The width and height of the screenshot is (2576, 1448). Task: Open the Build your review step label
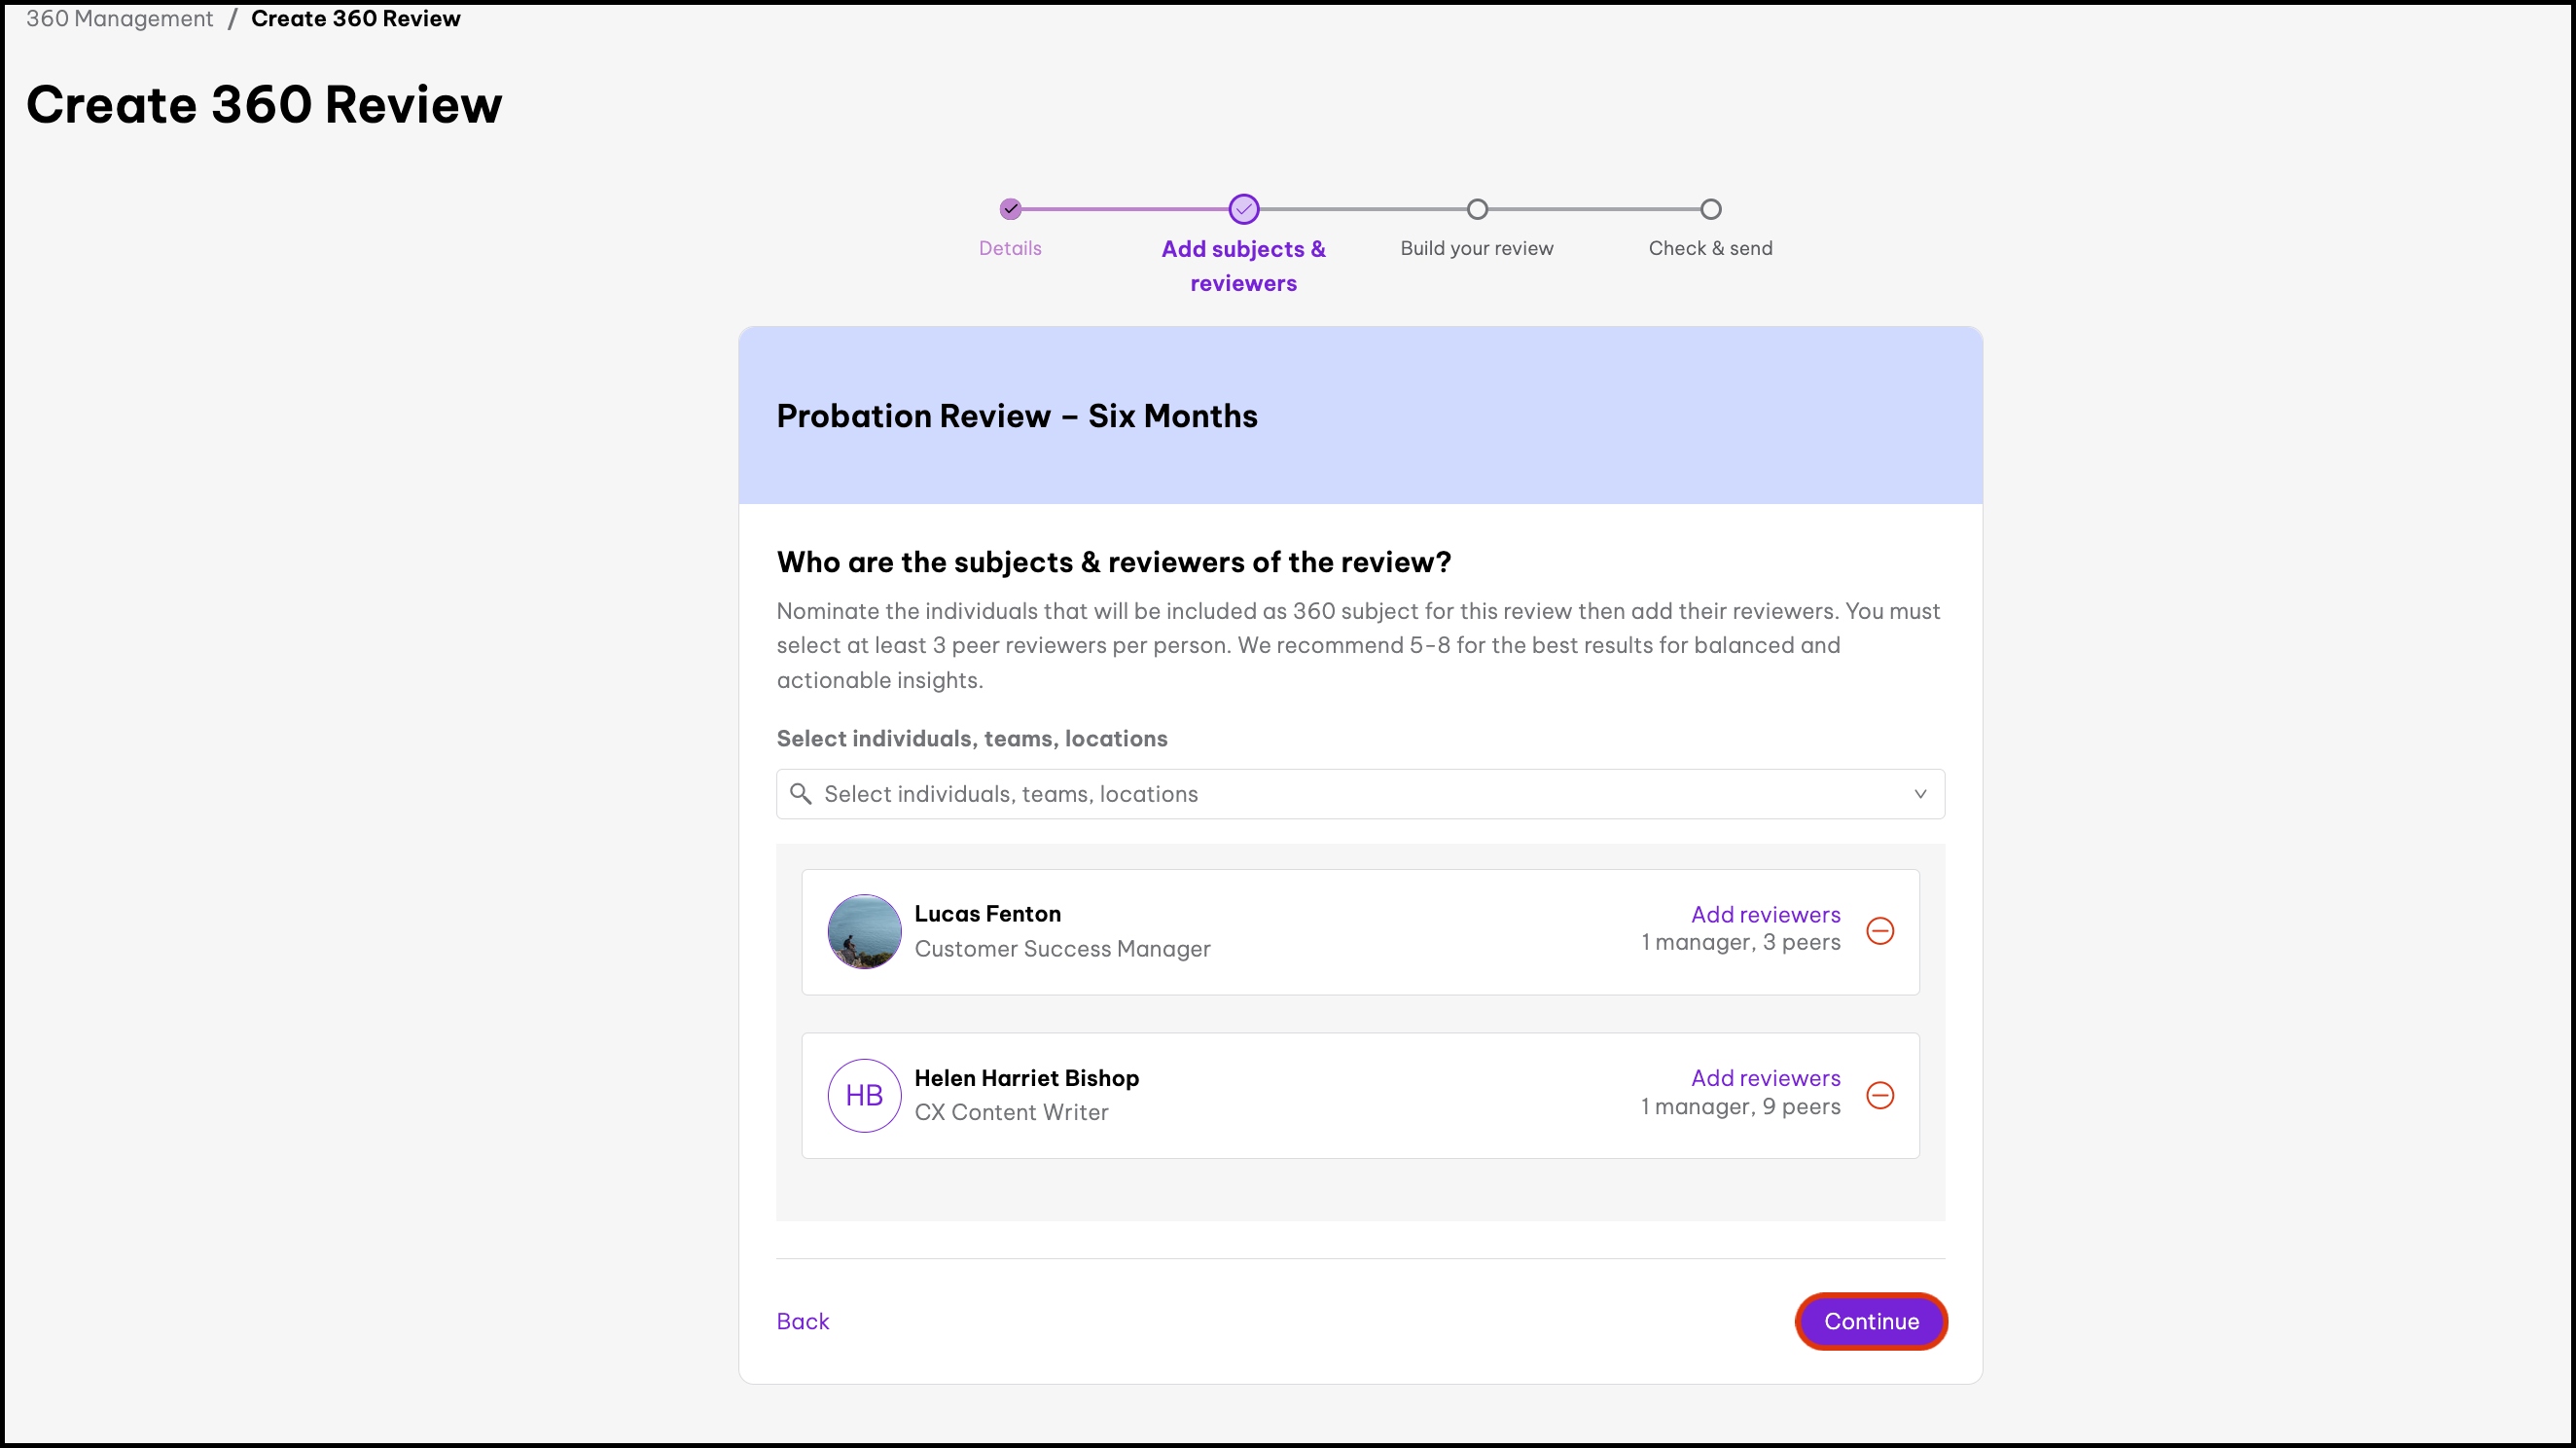coord(1476,248)
